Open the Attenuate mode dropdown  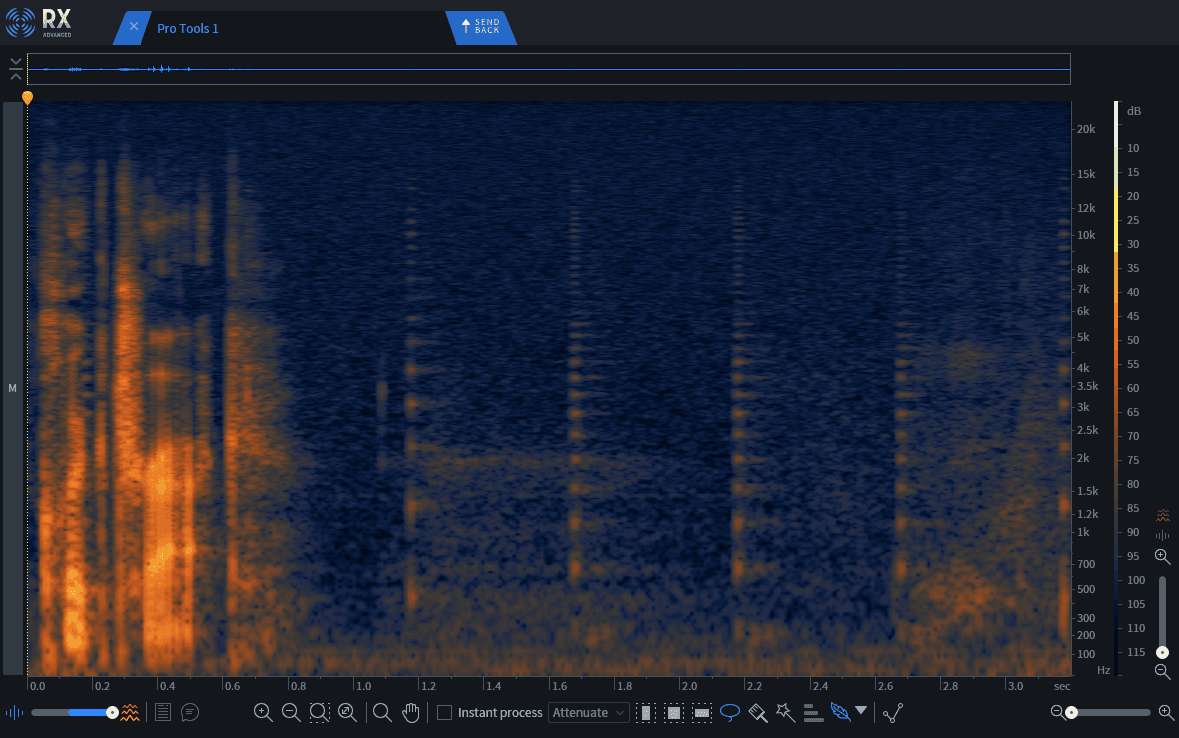[x=588, y=712]
